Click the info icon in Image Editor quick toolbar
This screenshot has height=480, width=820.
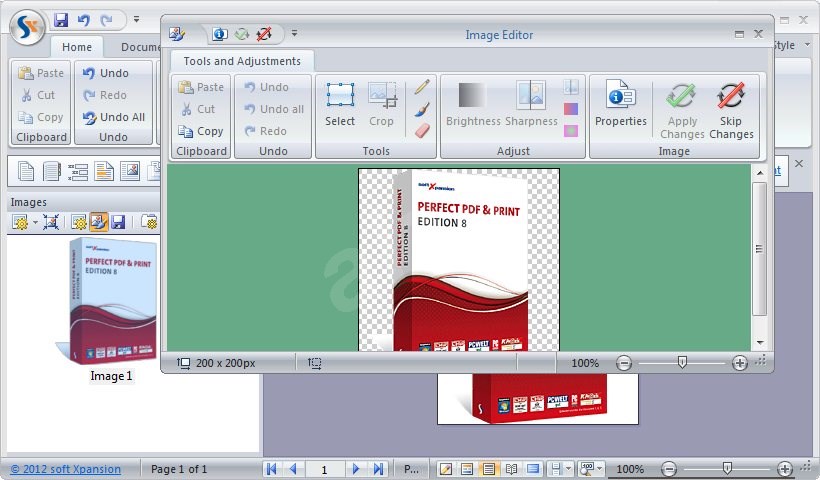pos(220,35)
